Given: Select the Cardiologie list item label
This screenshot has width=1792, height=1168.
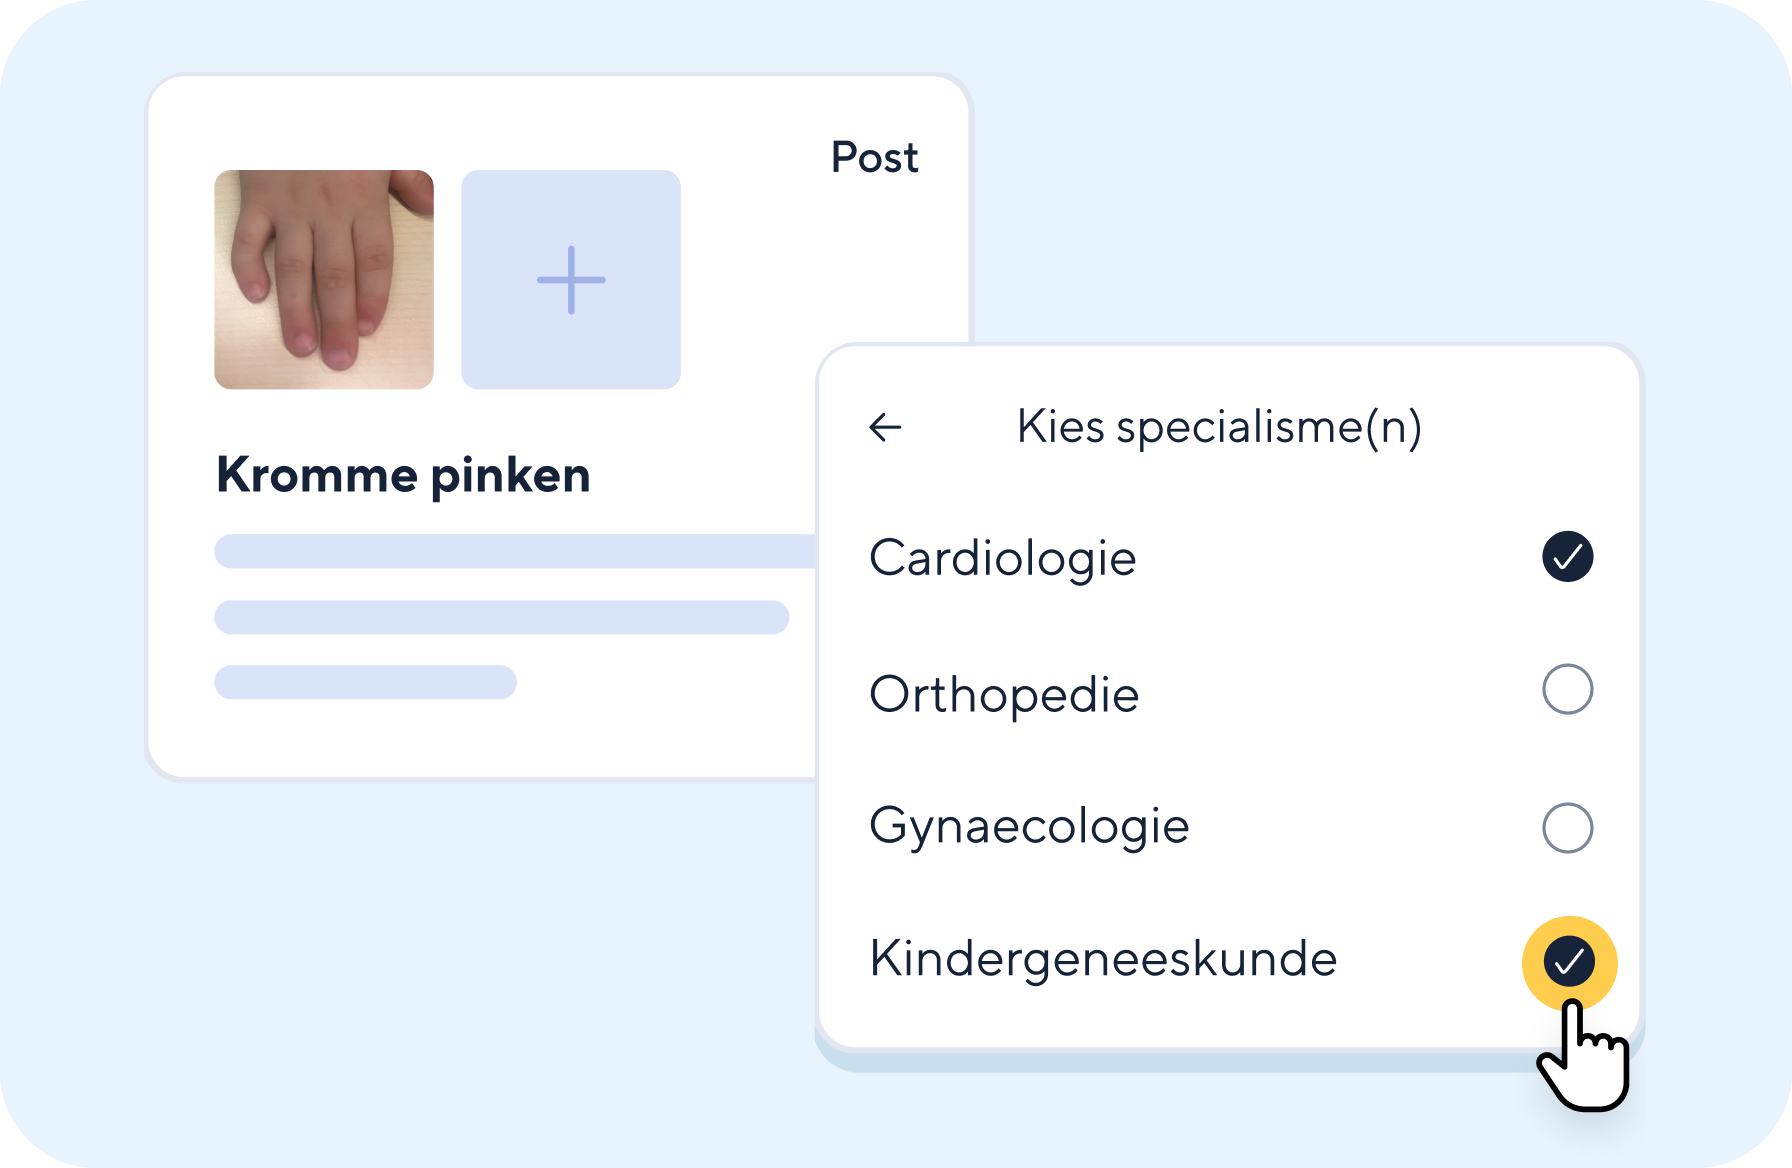Looking at the screenshot, I should 1003,558.
